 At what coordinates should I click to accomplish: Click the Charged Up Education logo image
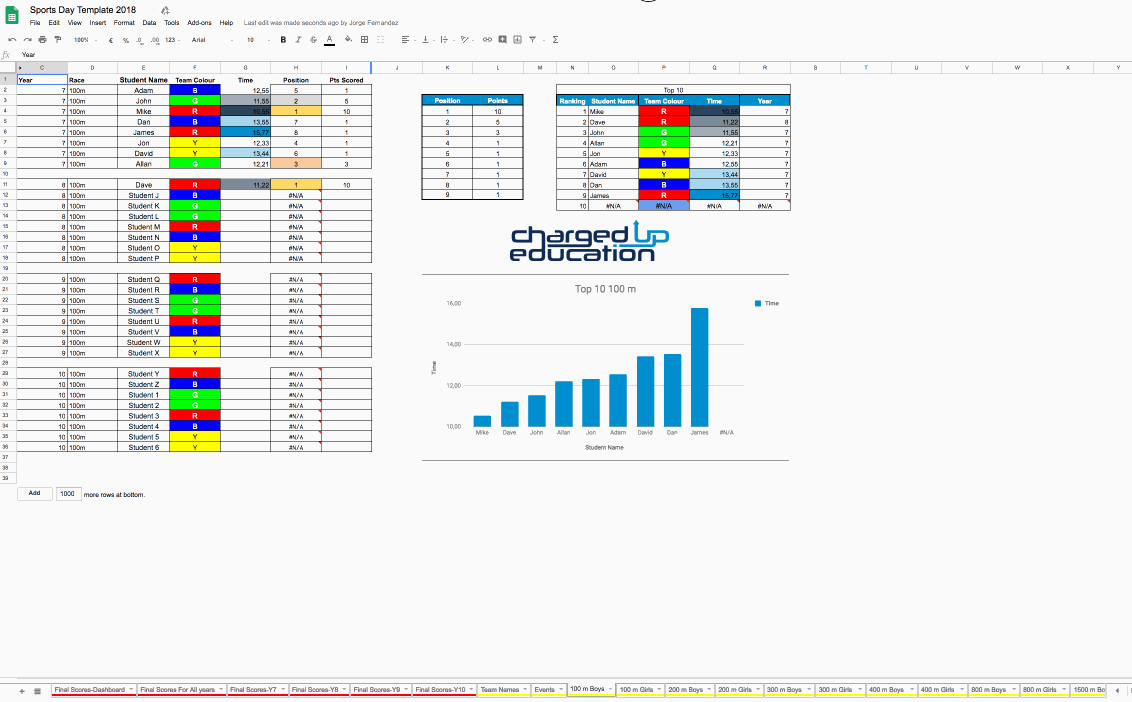point(589,242)
